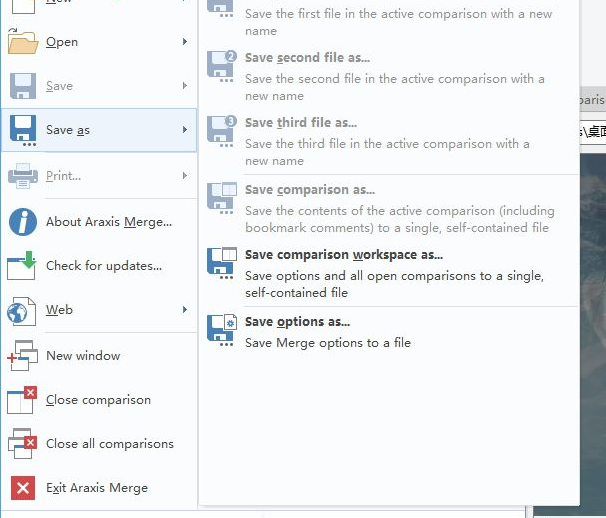Select the New window menu entry
The image size is (606, 518).
[99, 355]
